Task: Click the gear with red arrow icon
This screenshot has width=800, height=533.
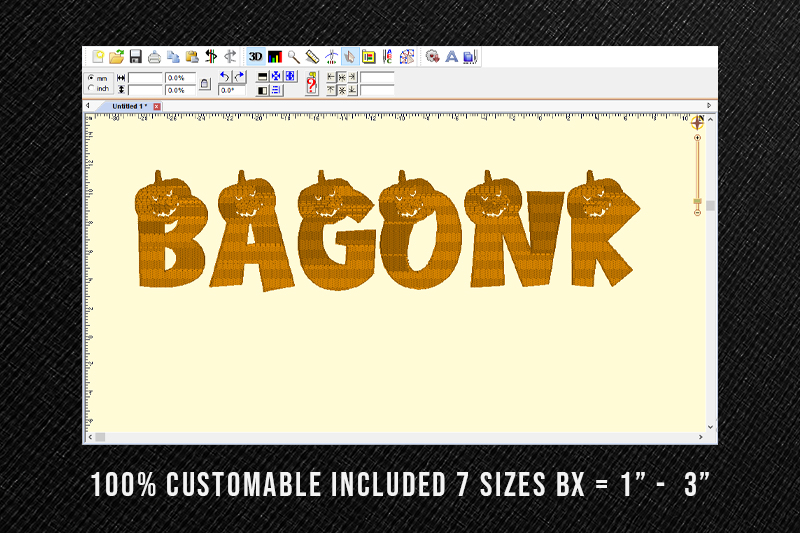Action: (x=432, y=57)
